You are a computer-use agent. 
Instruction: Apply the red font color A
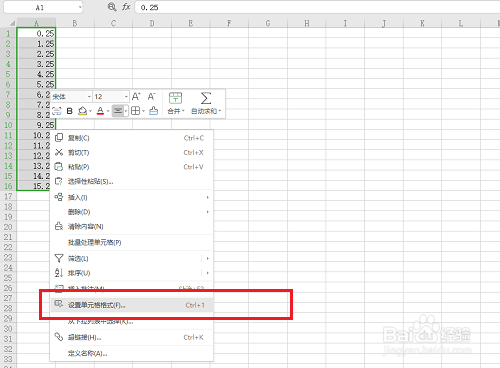100,111
